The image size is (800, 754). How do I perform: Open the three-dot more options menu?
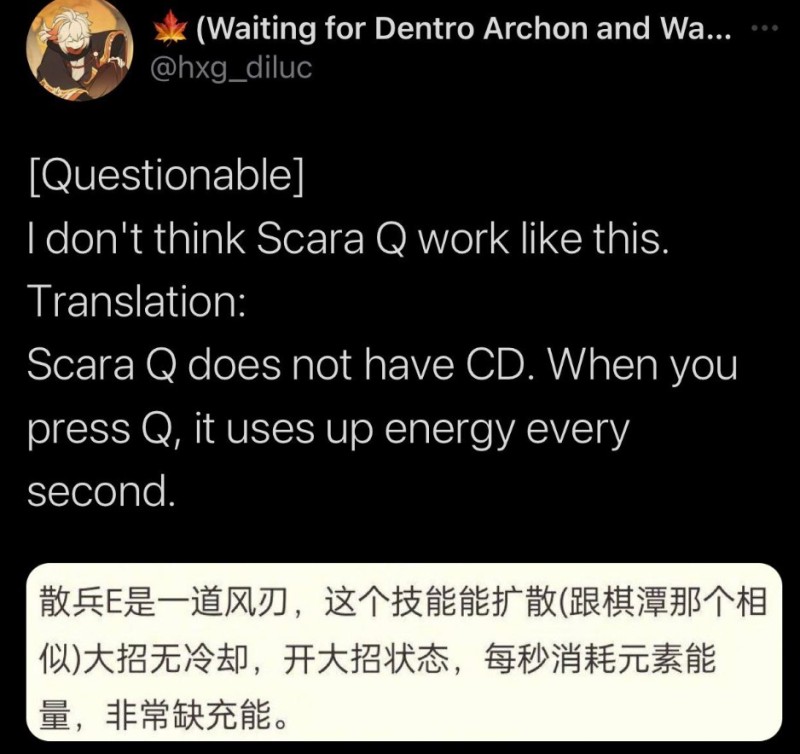click(x=765, y=28)
